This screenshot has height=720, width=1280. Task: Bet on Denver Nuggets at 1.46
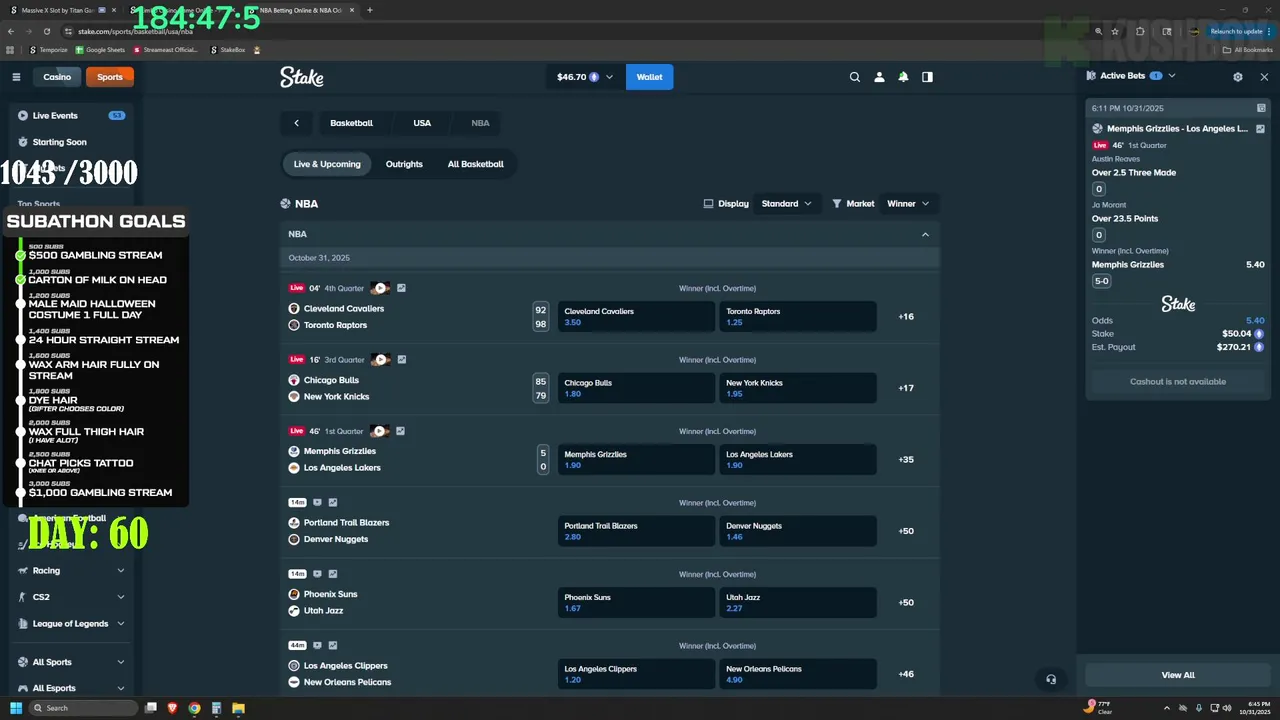point(798,531)
